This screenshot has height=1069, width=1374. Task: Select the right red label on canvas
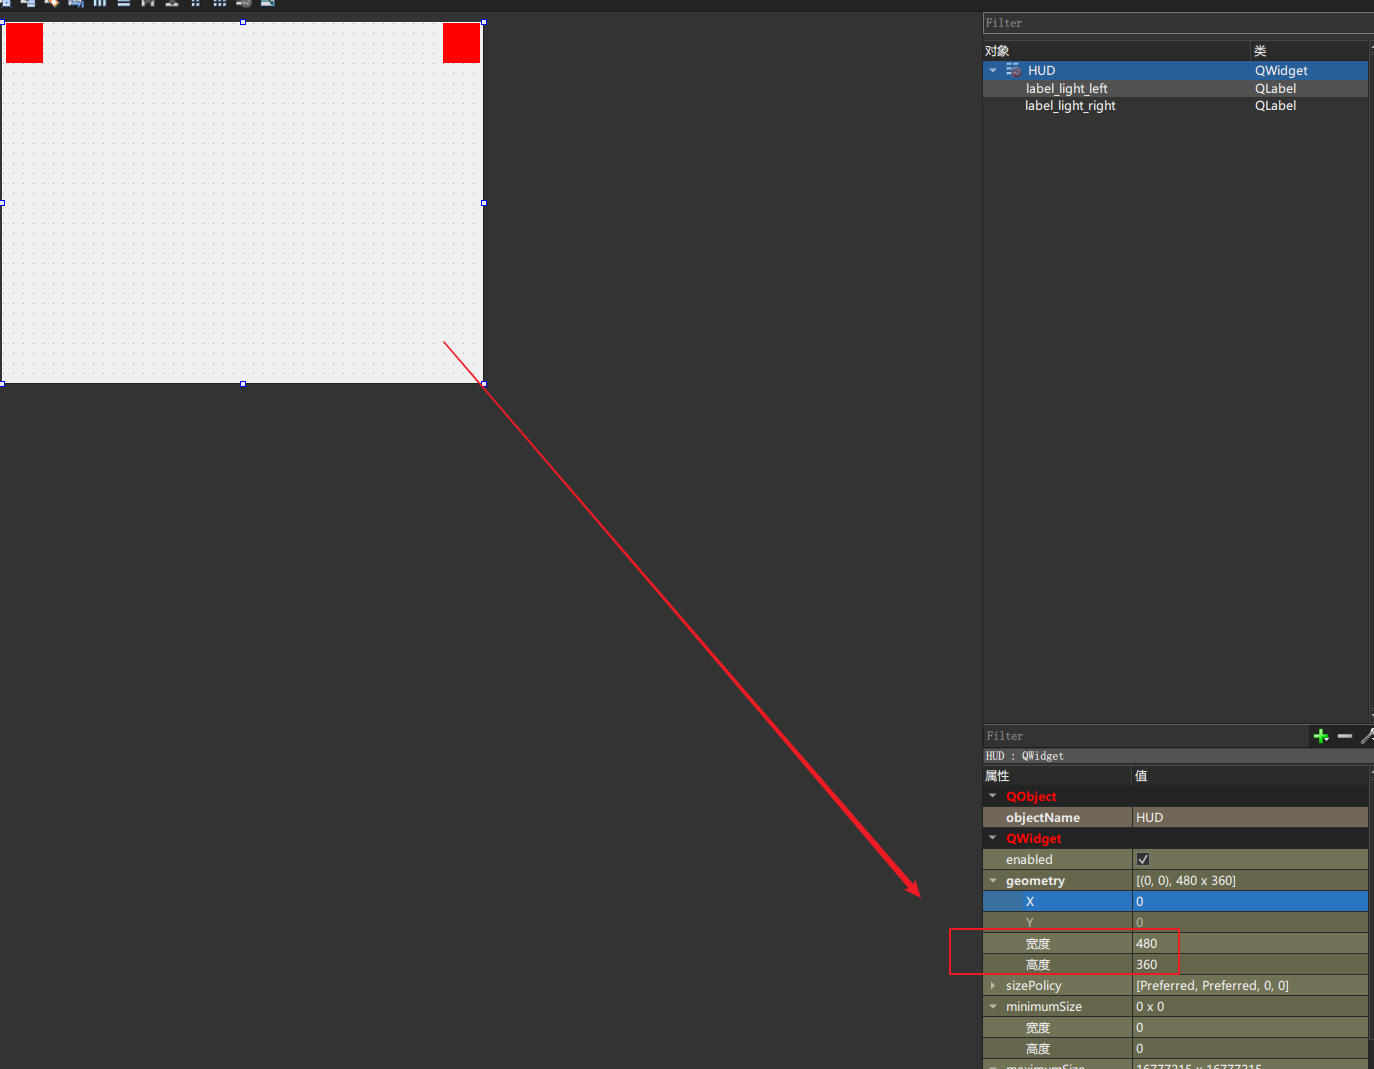click(461, 43)
